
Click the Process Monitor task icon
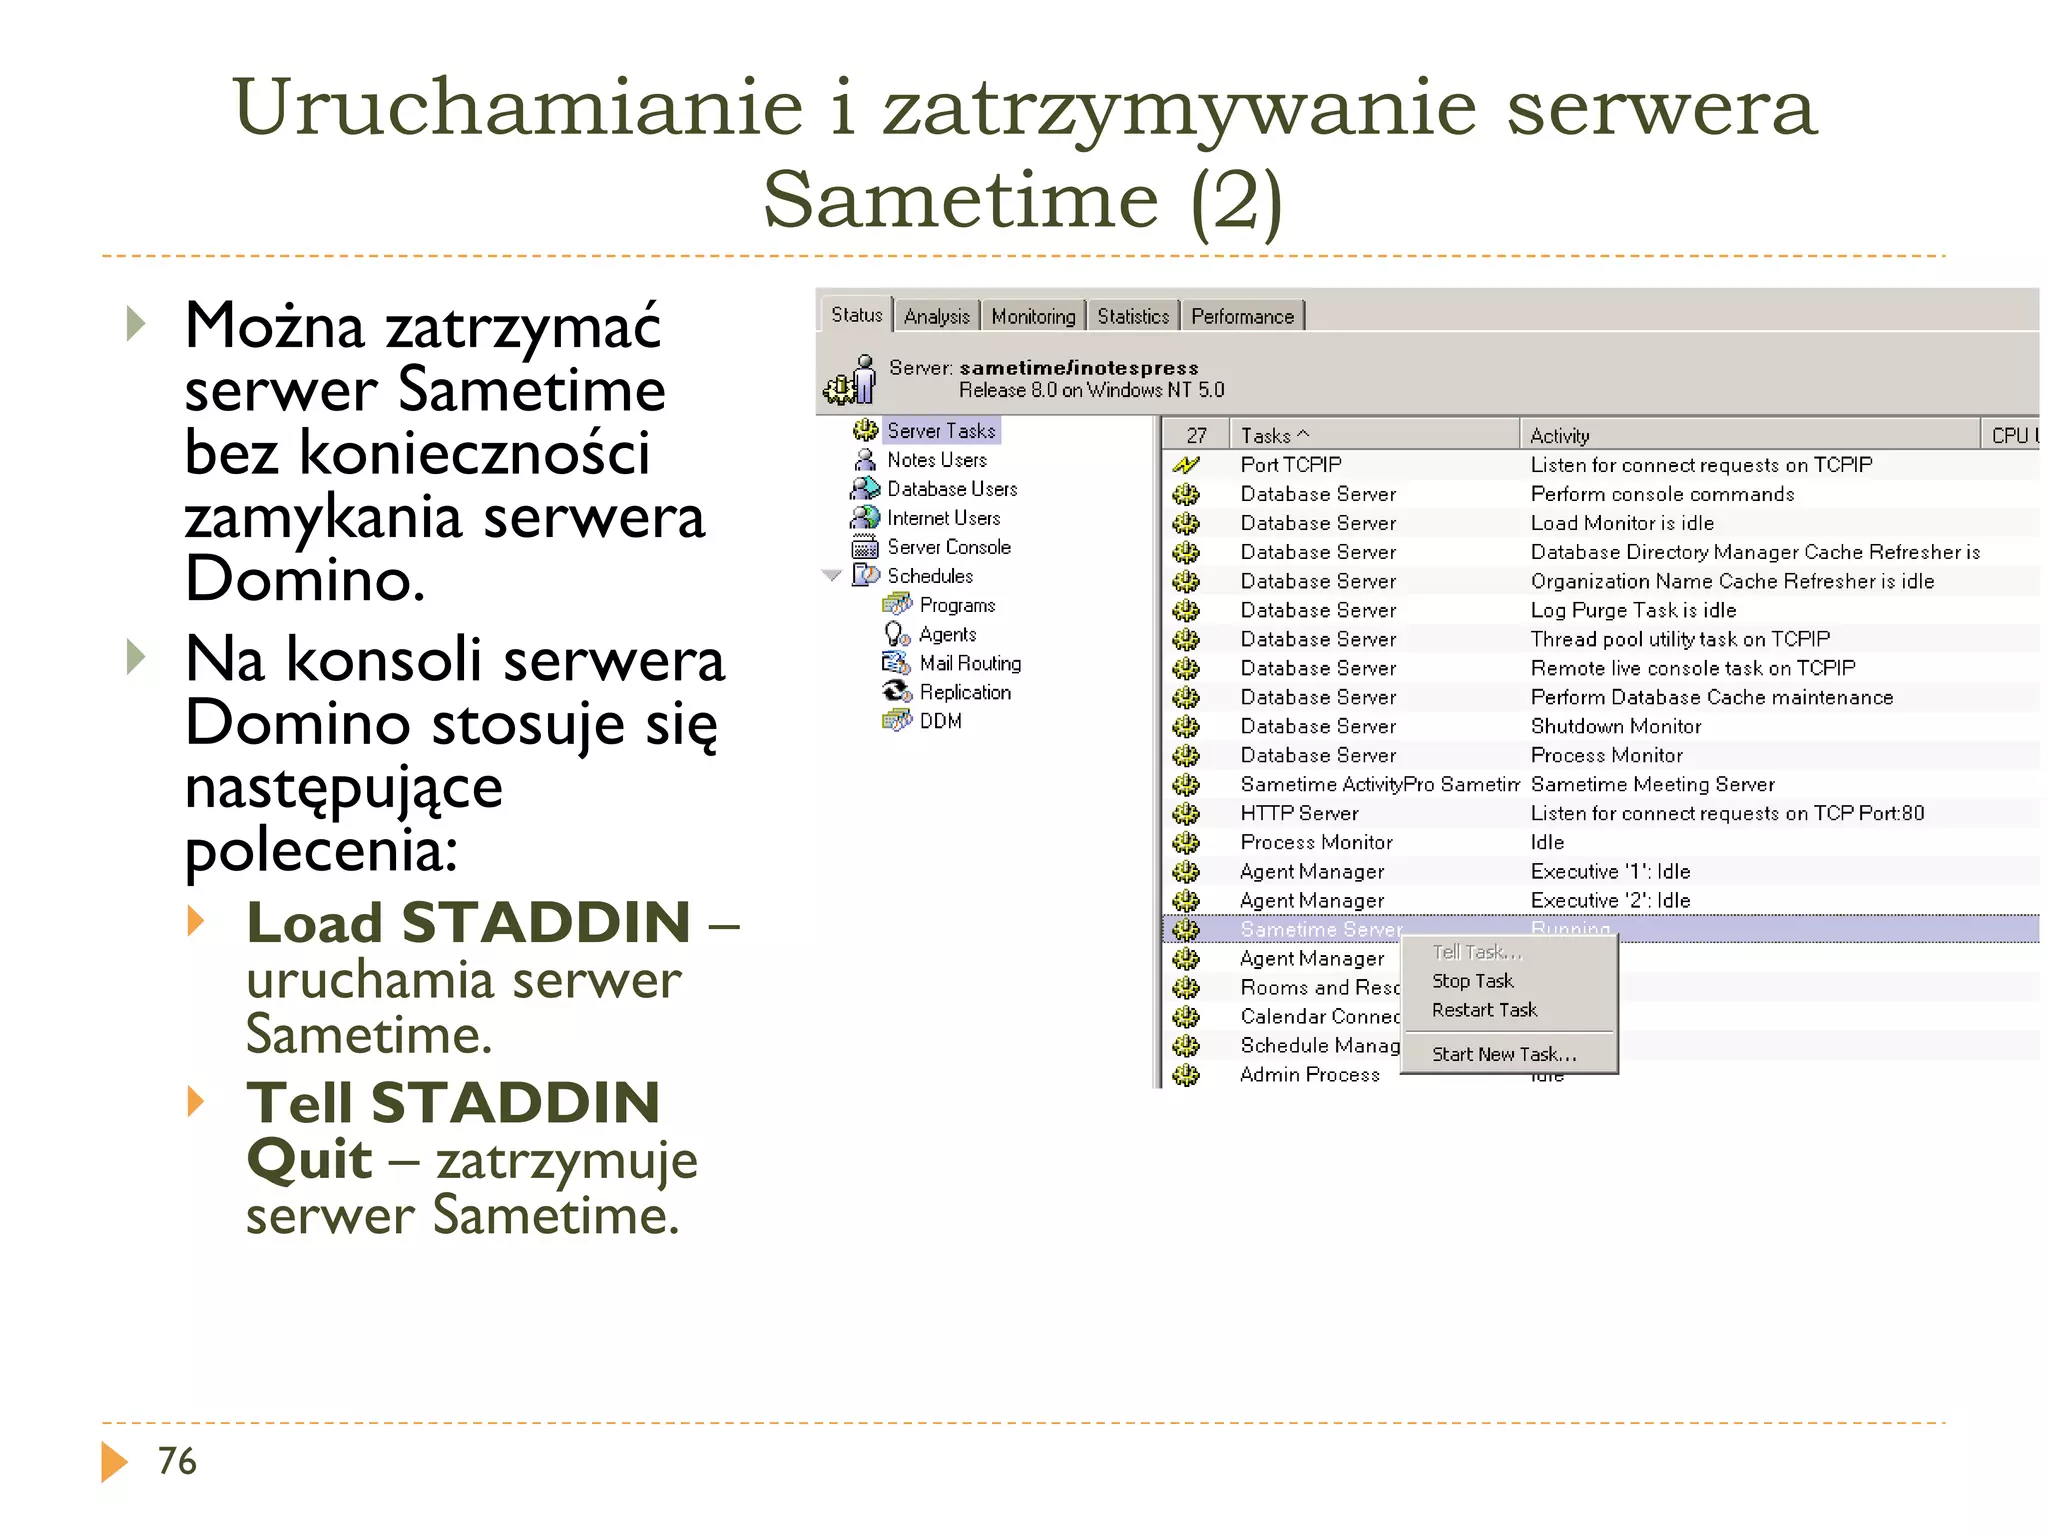pos(1186,842)
